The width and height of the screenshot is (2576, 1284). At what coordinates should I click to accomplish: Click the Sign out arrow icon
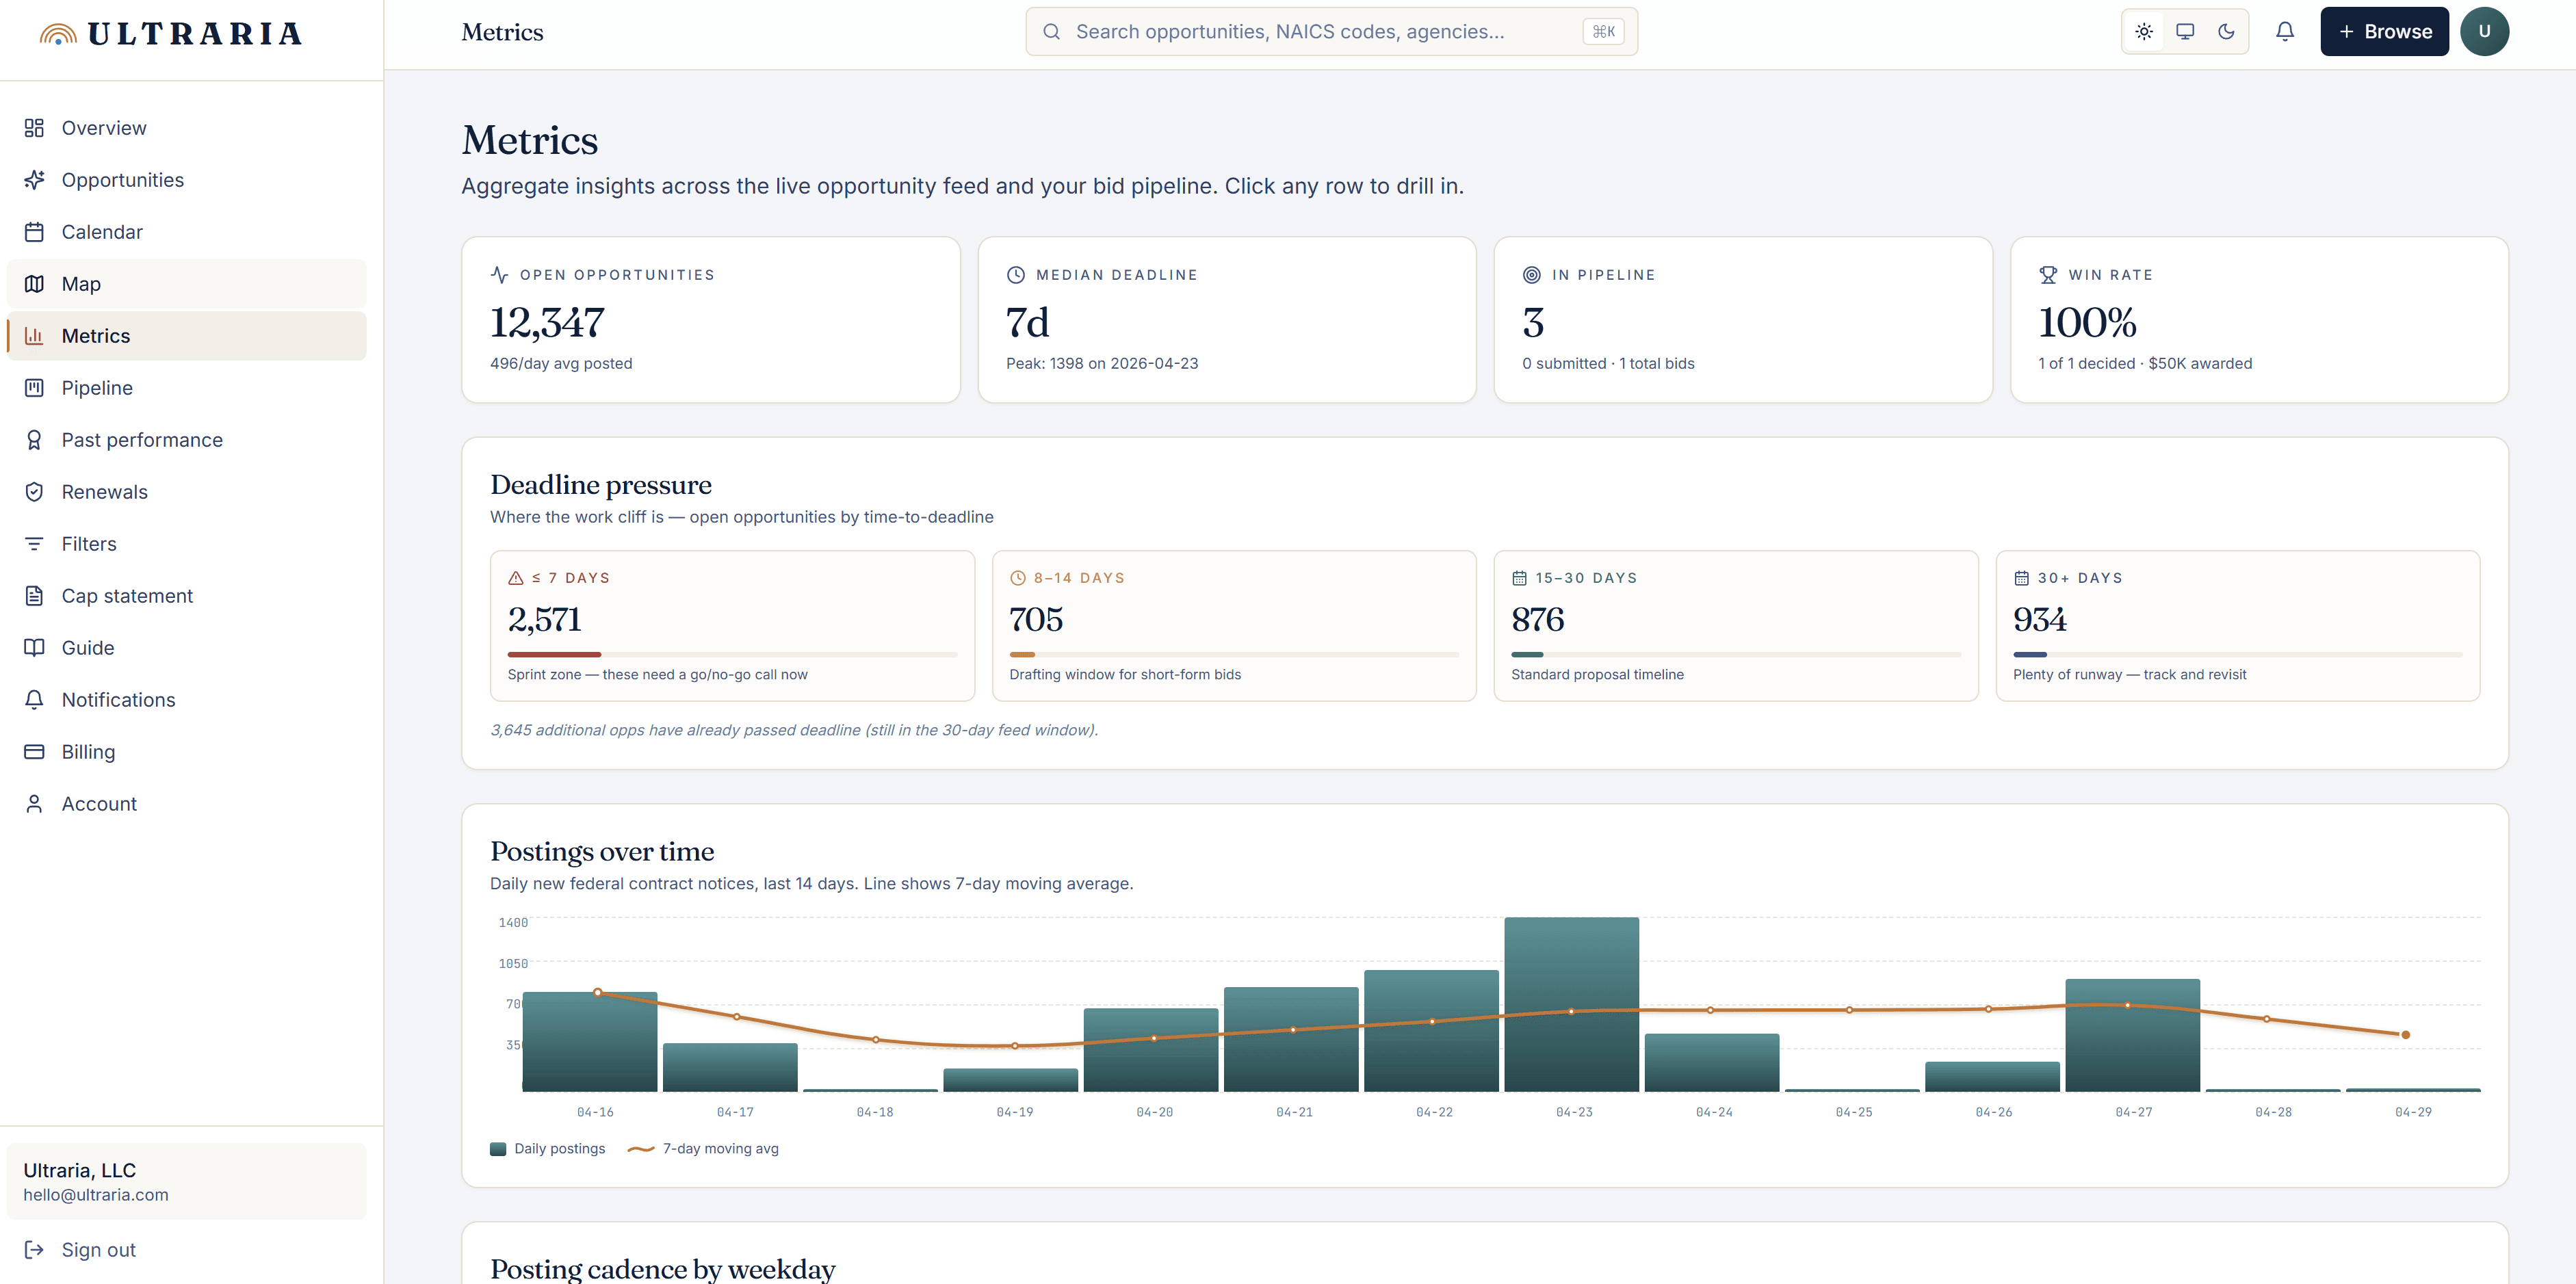pos(34,1250)
